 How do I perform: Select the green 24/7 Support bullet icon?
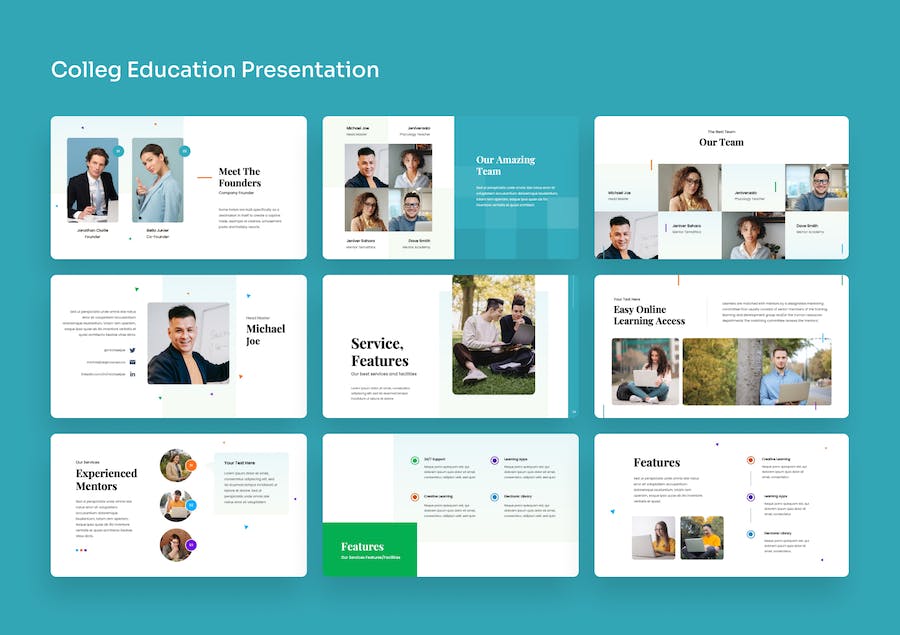[x=415, y=460]
